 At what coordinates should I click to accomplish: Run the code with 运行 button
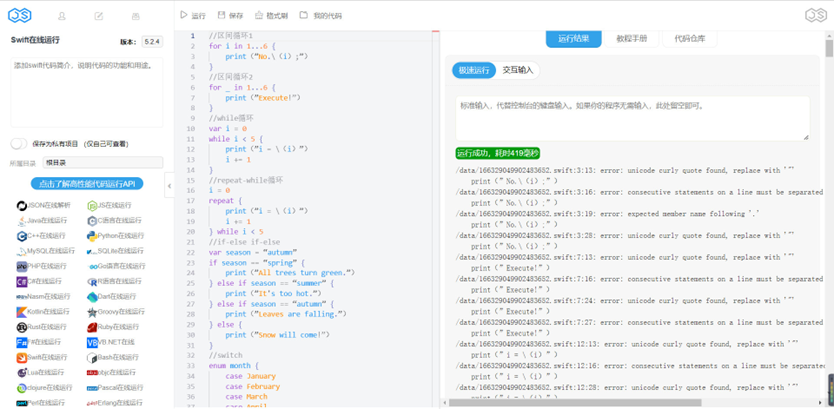pyautogui.click(x=193, y=15)
